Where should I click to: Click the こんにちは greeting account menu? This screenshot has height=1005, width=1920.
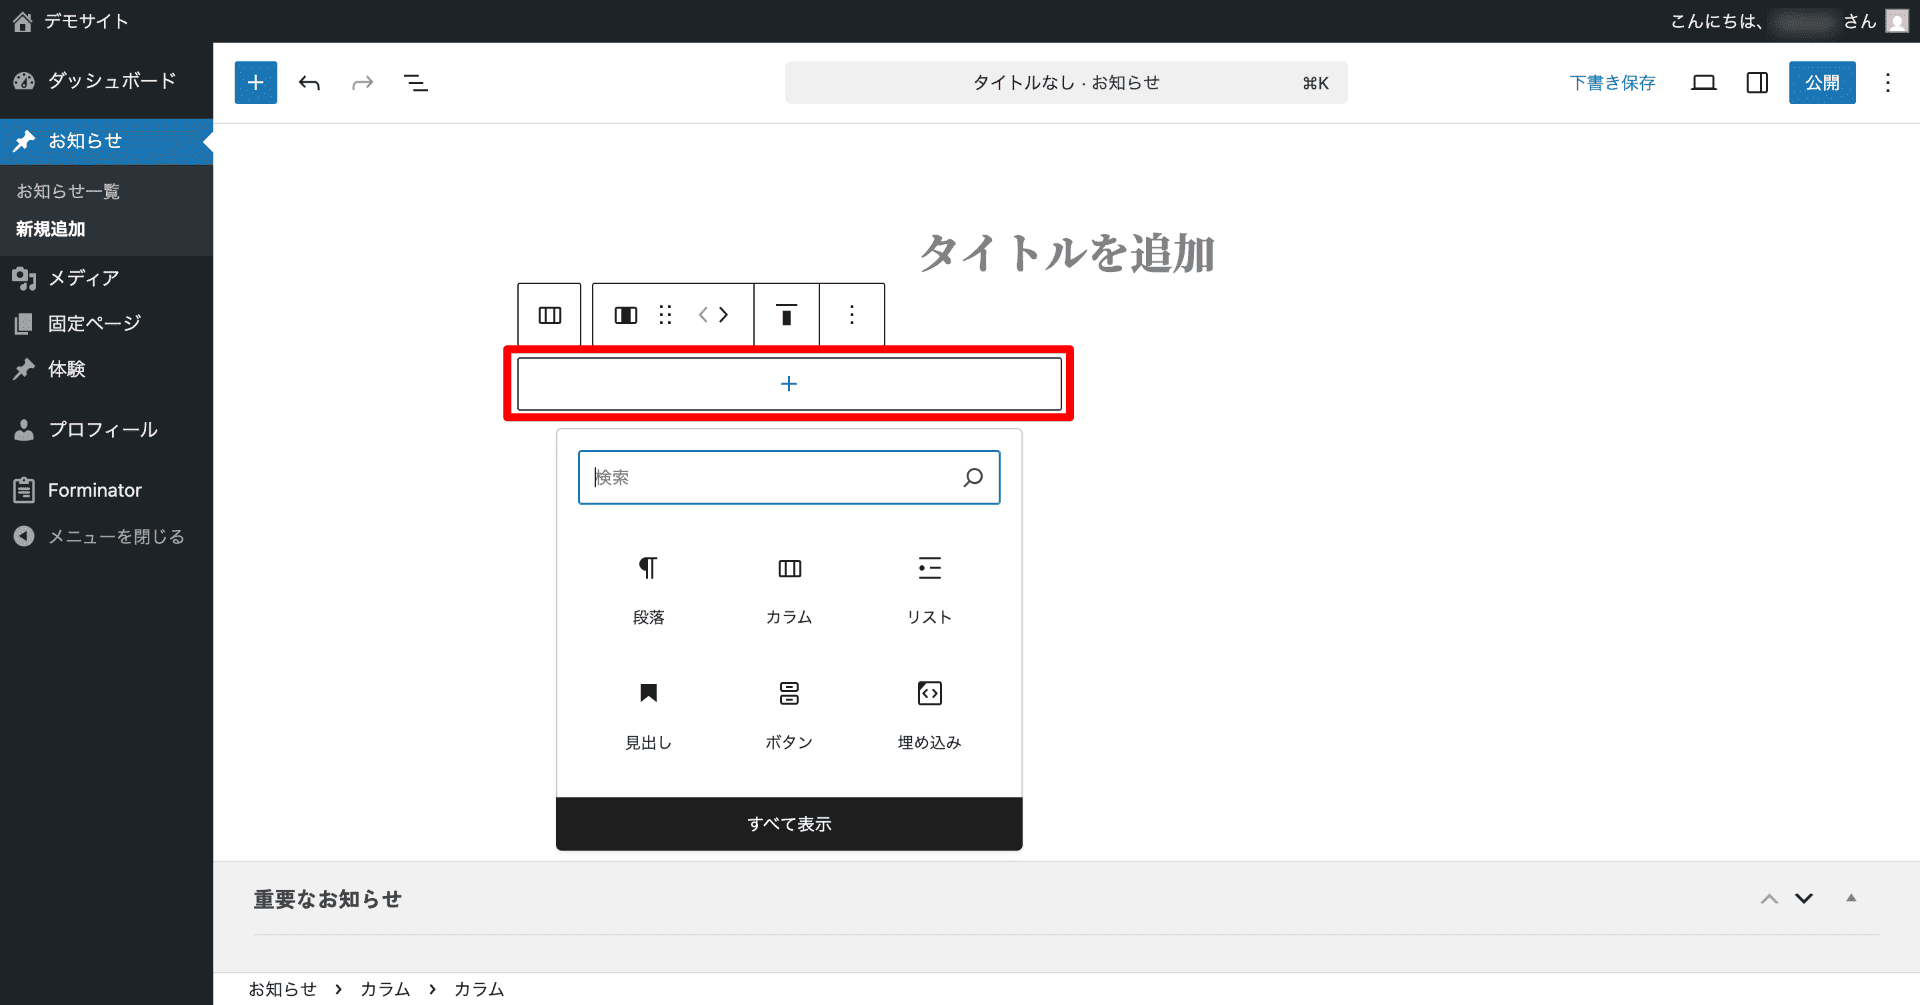click(x=1788, y=21)
